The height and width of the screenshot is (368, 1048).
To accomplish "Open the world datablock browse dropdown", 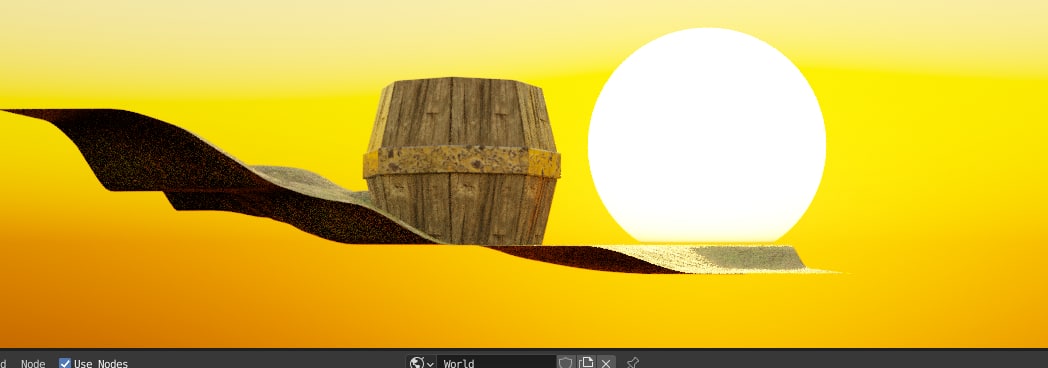I will pyautogui.click(x=422, y=363).
